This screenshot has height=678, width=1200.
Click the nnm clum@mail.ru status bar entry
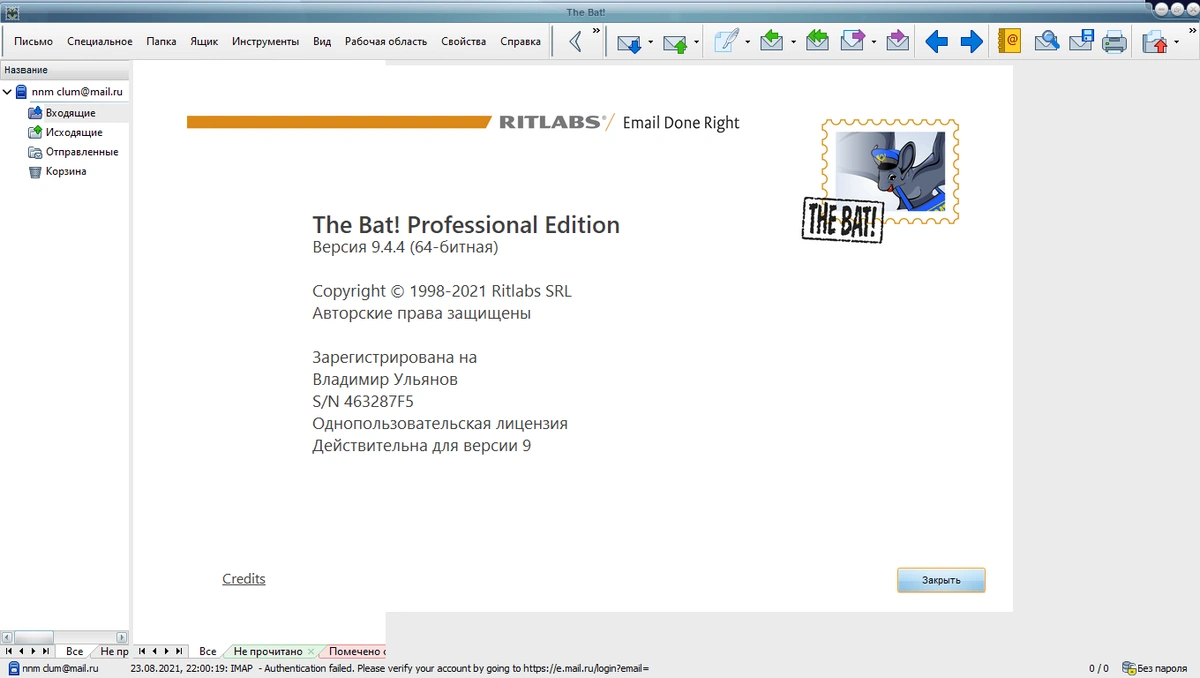53,668
